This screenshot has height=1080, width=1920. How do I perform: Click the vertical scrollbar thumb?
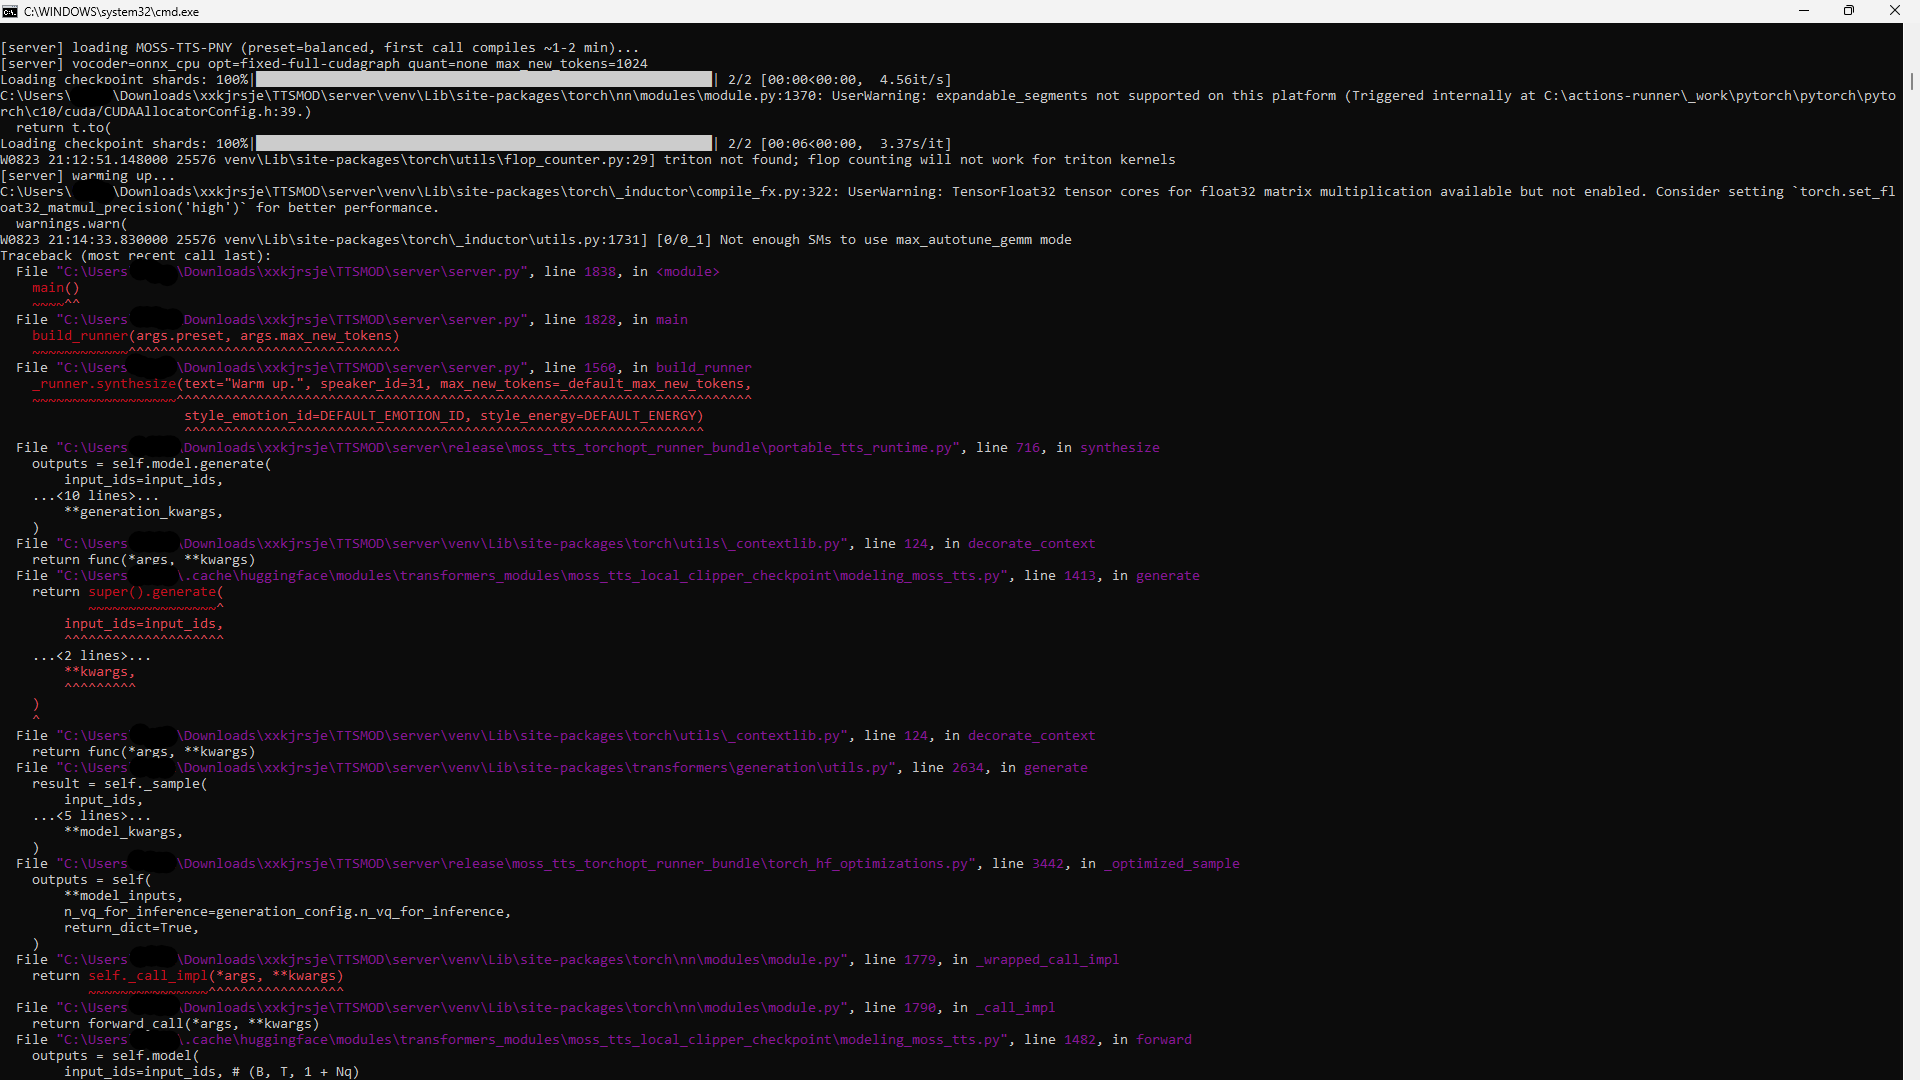click(x=1911, y=80)
